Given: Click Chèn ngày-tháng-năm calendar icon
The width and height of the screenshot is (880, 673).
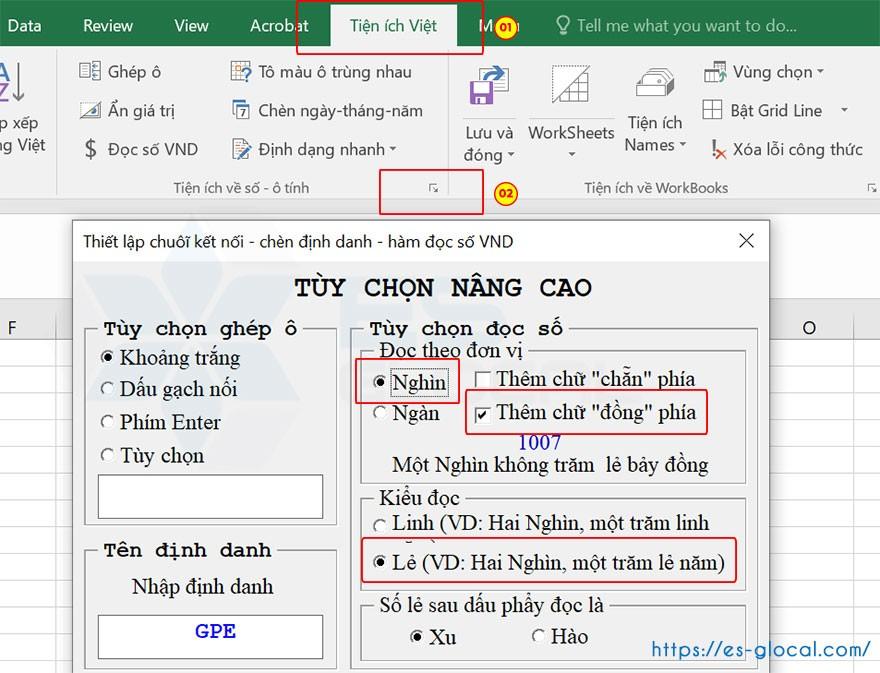Looking at the screenshot, I should [x=241, y=110].
